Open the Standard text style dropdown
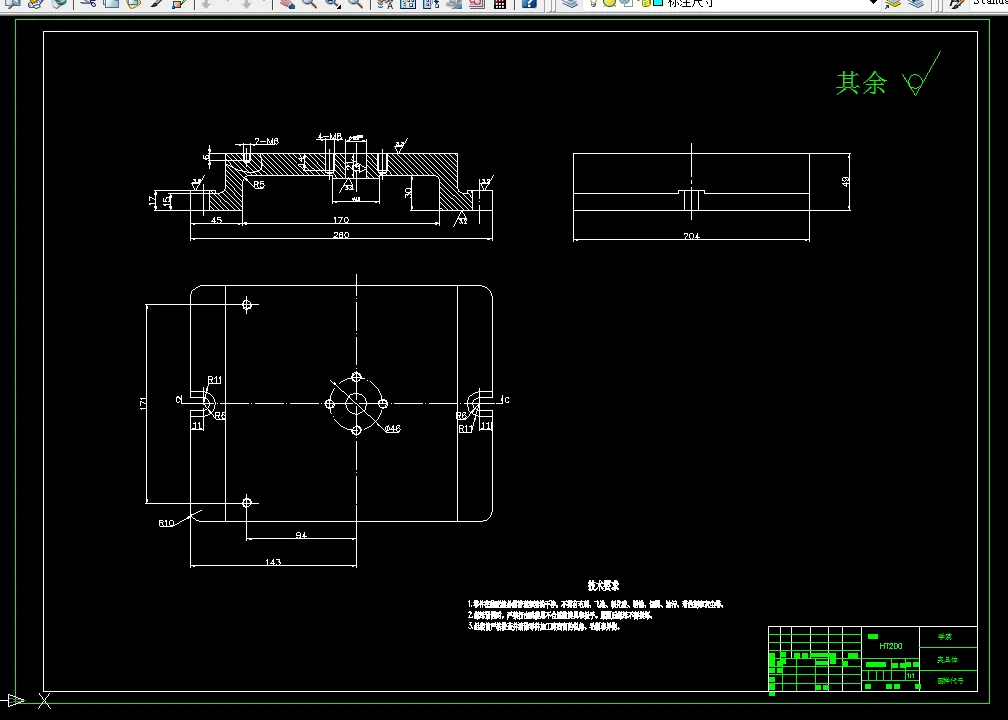This screenshot has height=720, width=1008. click(x=990, y=3)
